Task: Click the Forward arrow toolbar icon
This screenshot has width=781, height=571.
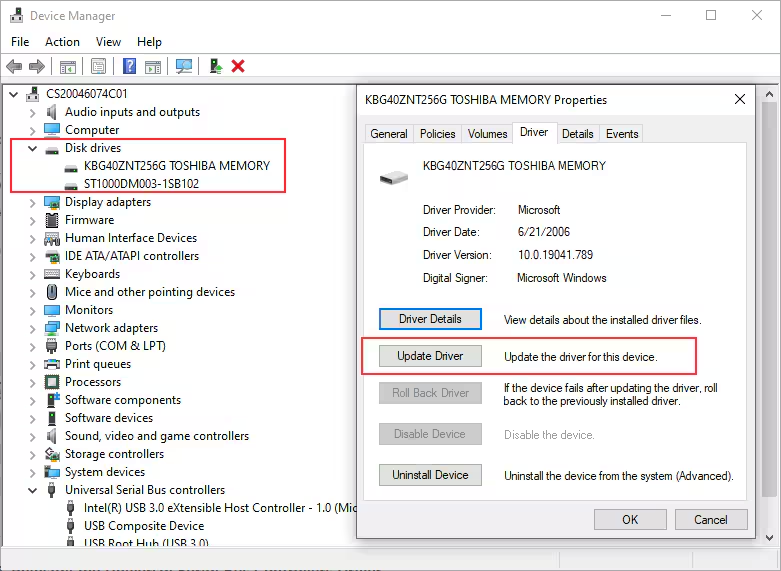Action: (x=37, y=66)
